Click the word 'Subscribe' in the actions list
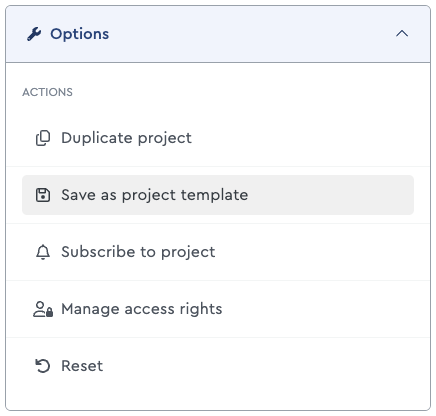The height and width of the screenshot is (416, 436). pos(97,252)
